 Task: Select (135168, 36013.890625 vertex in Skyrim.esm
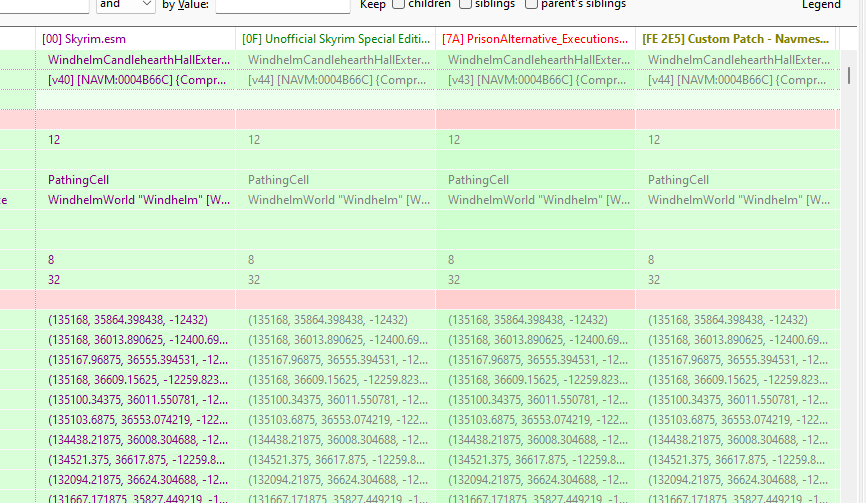coord(136,340)
